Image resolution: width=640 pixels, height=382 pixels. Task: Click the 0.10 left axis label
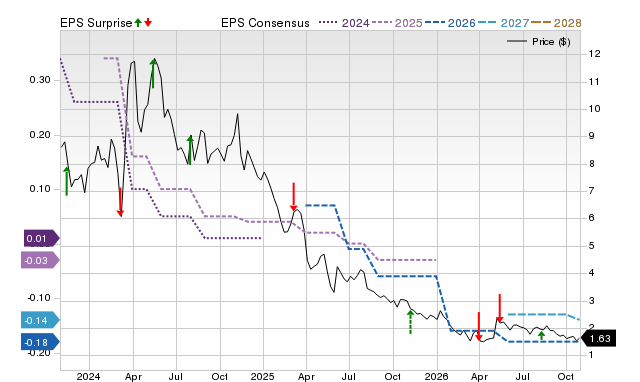40,189
